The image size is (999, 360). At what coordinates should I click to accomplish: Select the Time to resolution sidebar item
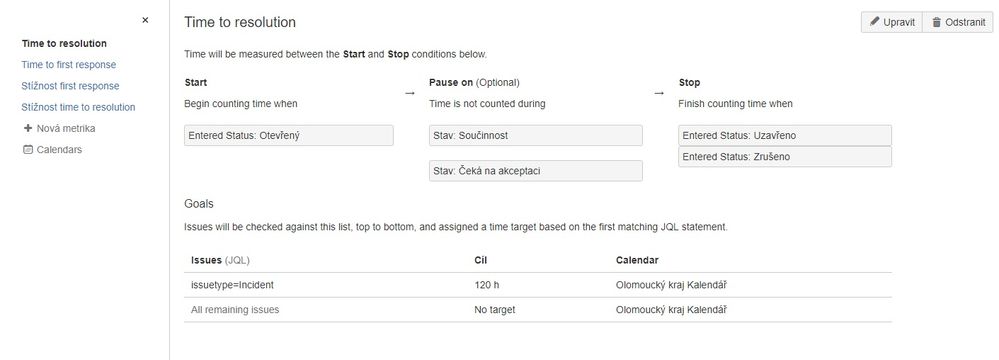(64, 43)
